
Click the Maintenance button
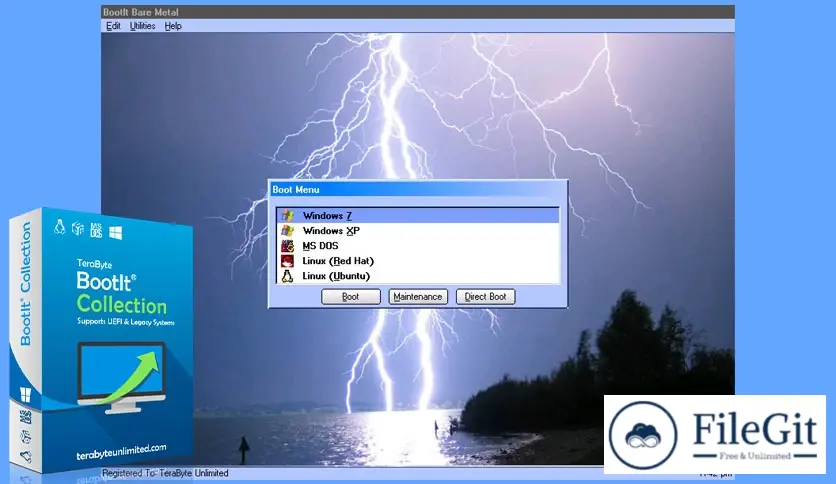coord(417,296)
